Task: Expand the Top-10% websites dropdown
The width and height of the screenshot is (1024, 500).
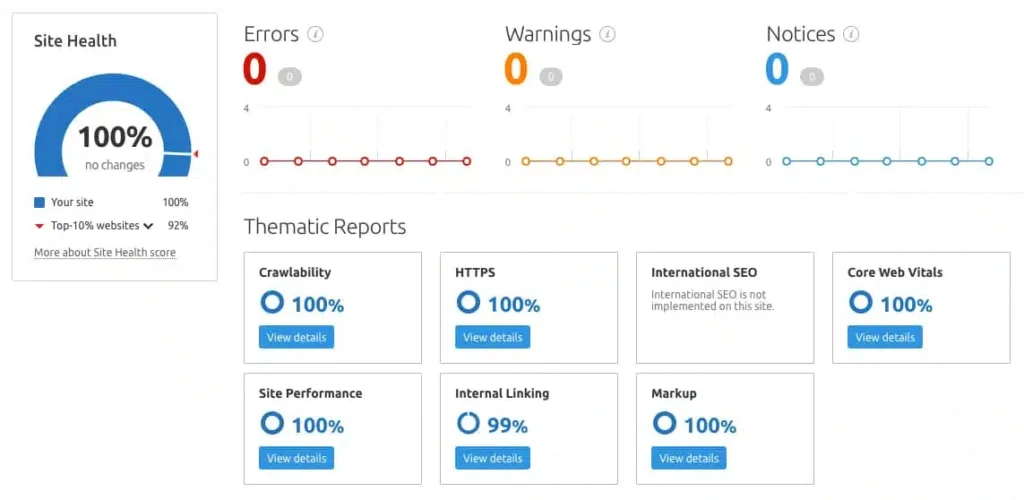Action: tap(148, 226)
